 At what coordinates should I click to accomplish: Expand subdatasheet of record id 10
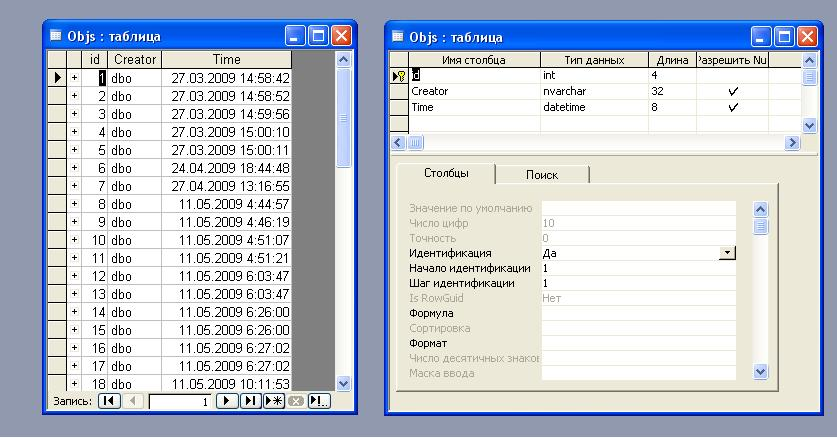click(x=74, y=240)
